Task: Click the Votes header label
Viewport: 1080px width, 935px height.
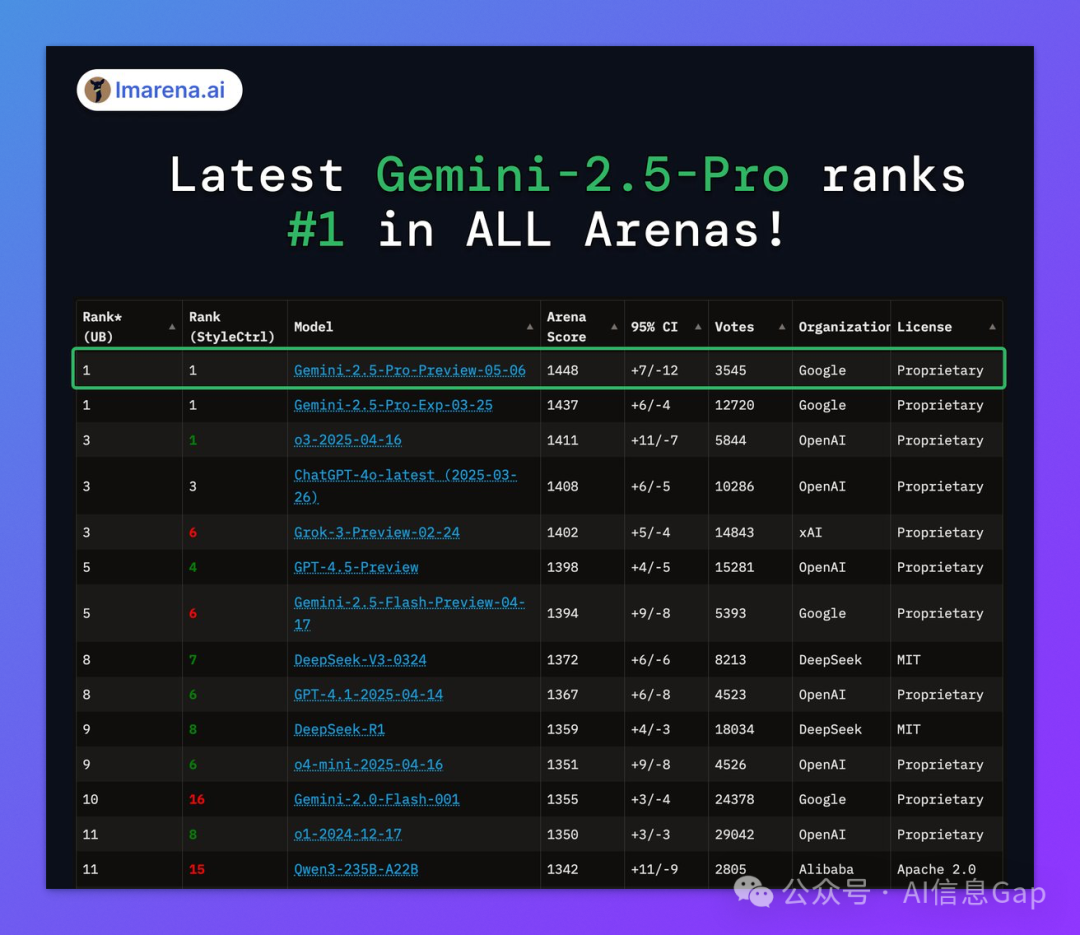Action: pyautogui.click(x=734, y=327)
